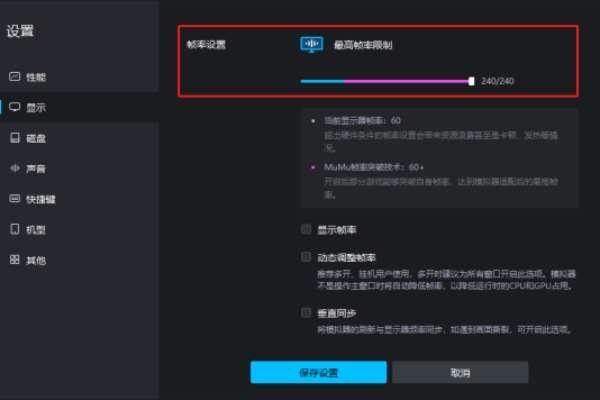Viewport: 600px width, 400px height.
Task: Save settings with the blue 保存设置 button
Action: (x=318, y=372)
